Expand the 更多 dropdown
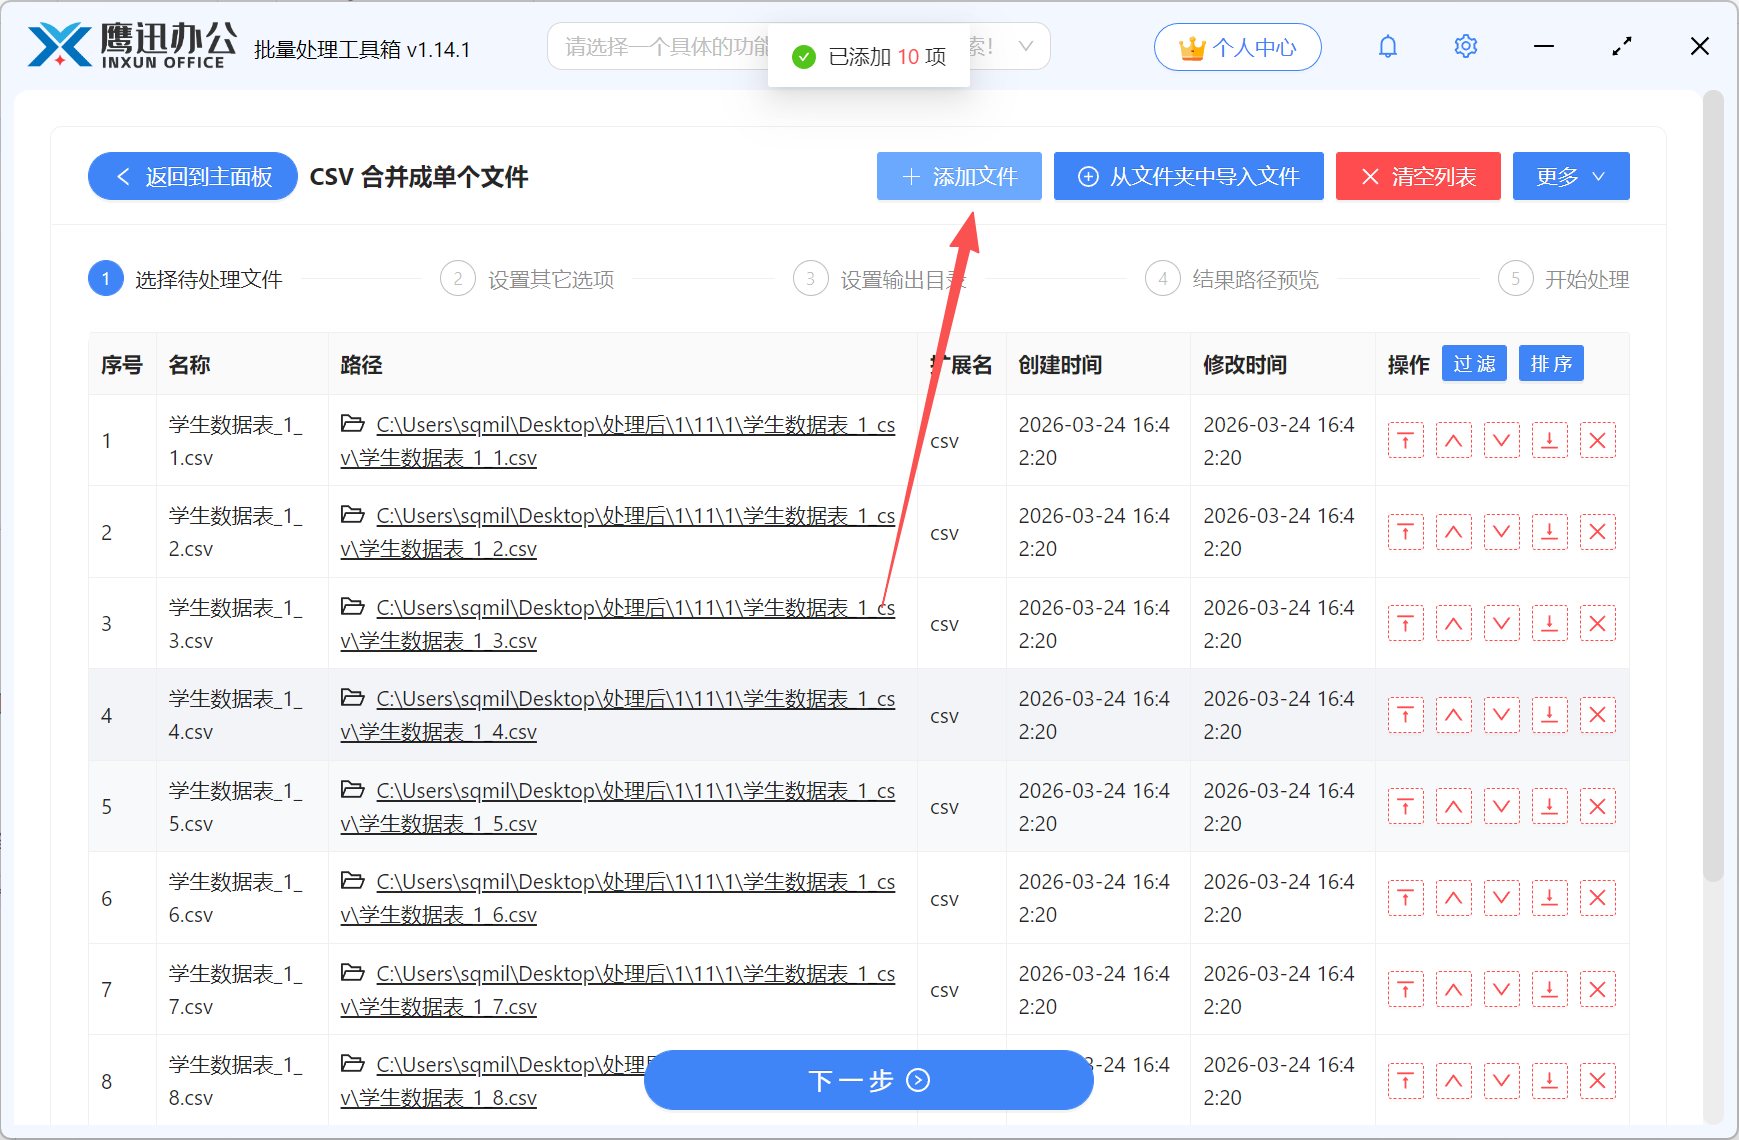 tap(1570, 176)
